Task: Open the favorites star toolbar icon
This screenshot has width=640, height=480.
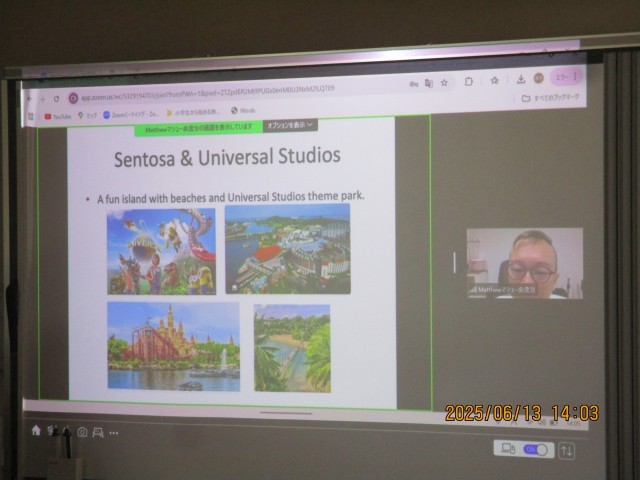Action: pos(494,80)
